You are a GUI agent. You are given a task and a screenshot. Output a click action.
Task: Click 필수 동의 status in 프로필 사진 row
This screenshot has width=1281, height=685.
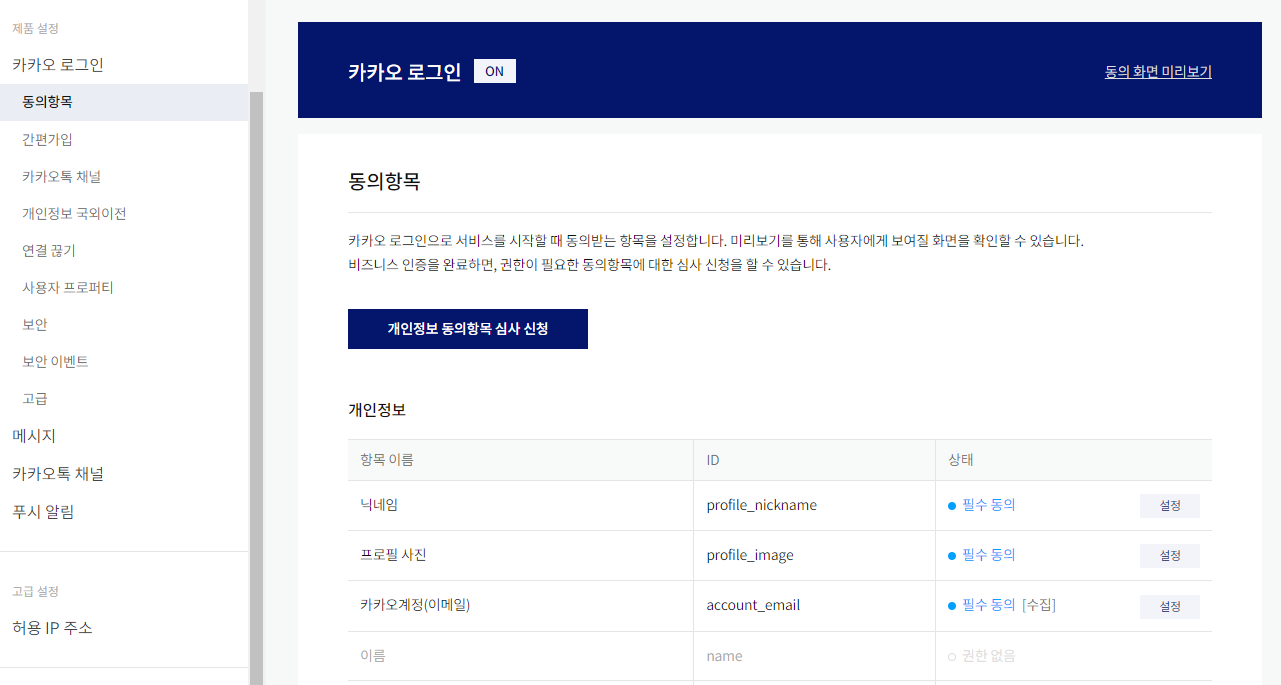[988, 555]
